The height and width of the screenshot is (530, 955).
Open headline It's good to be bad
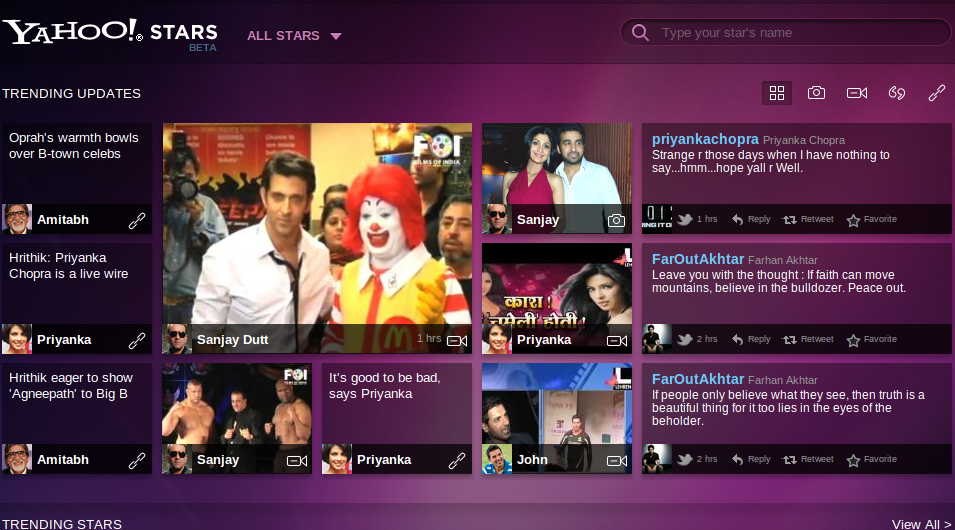click(x=384, y=386)
